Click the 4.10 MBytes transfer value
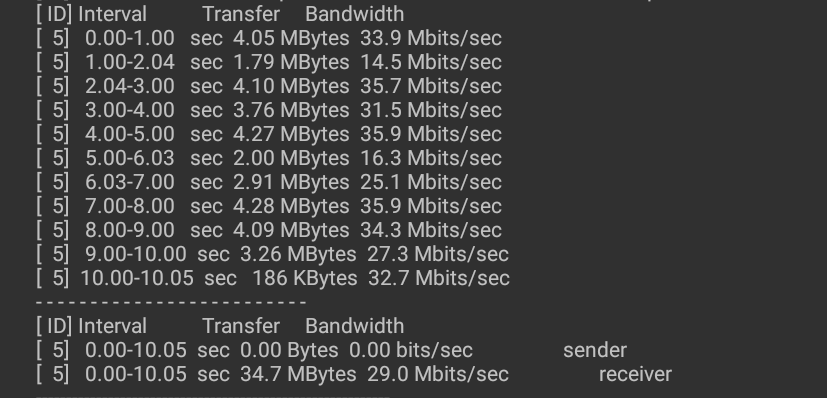 click(x=291, y=86)
